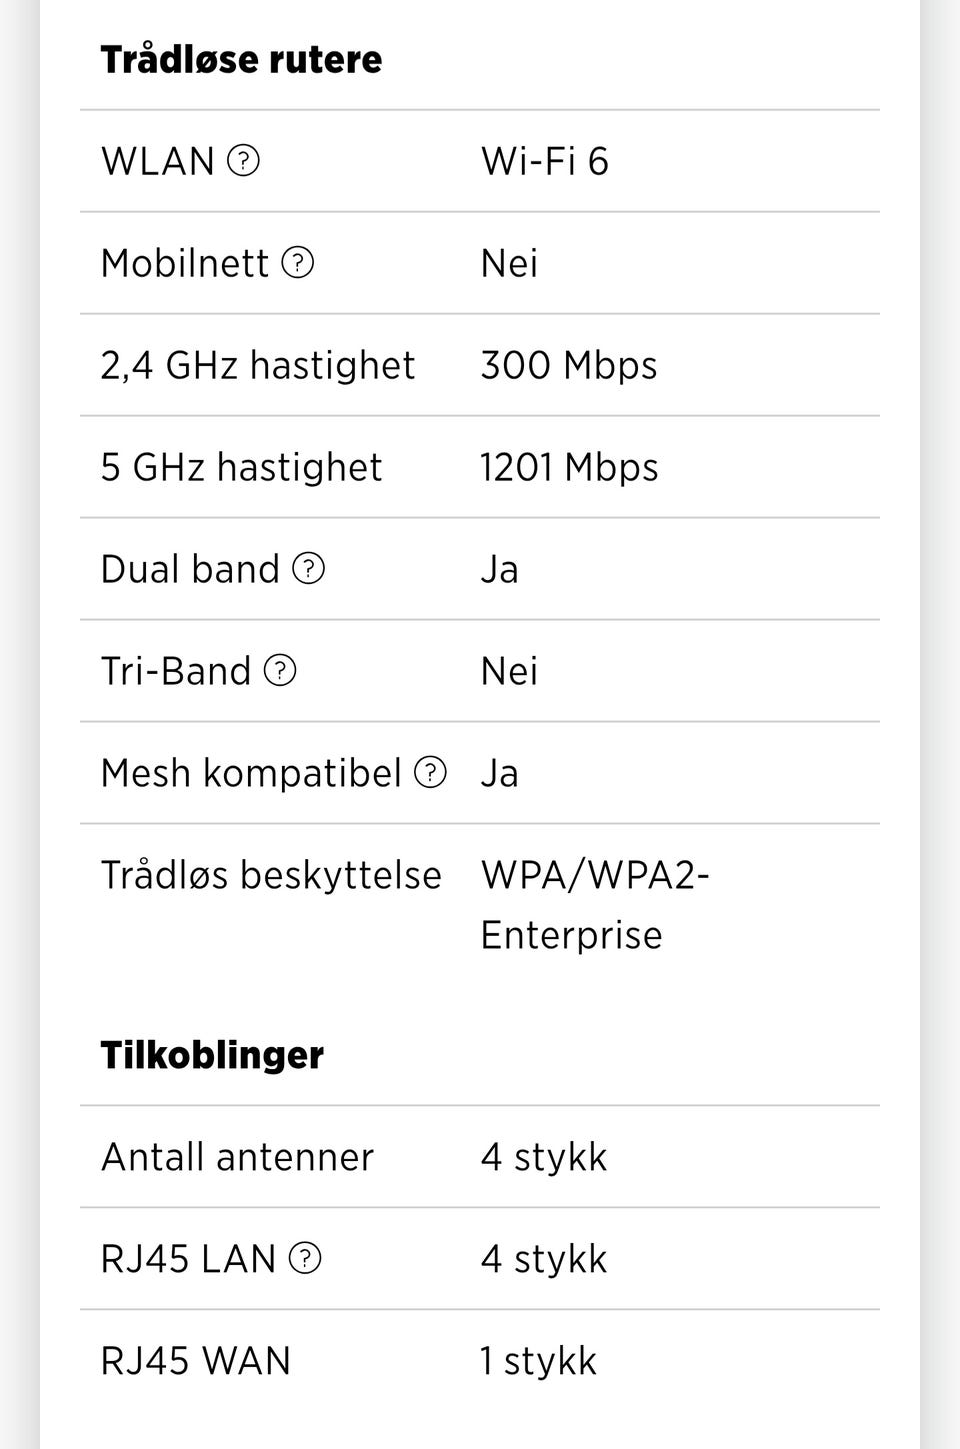This screenshot has width=960, height=1449.
Task: Click the Wi-Fi 6 value text
Action: click(545, 161)
